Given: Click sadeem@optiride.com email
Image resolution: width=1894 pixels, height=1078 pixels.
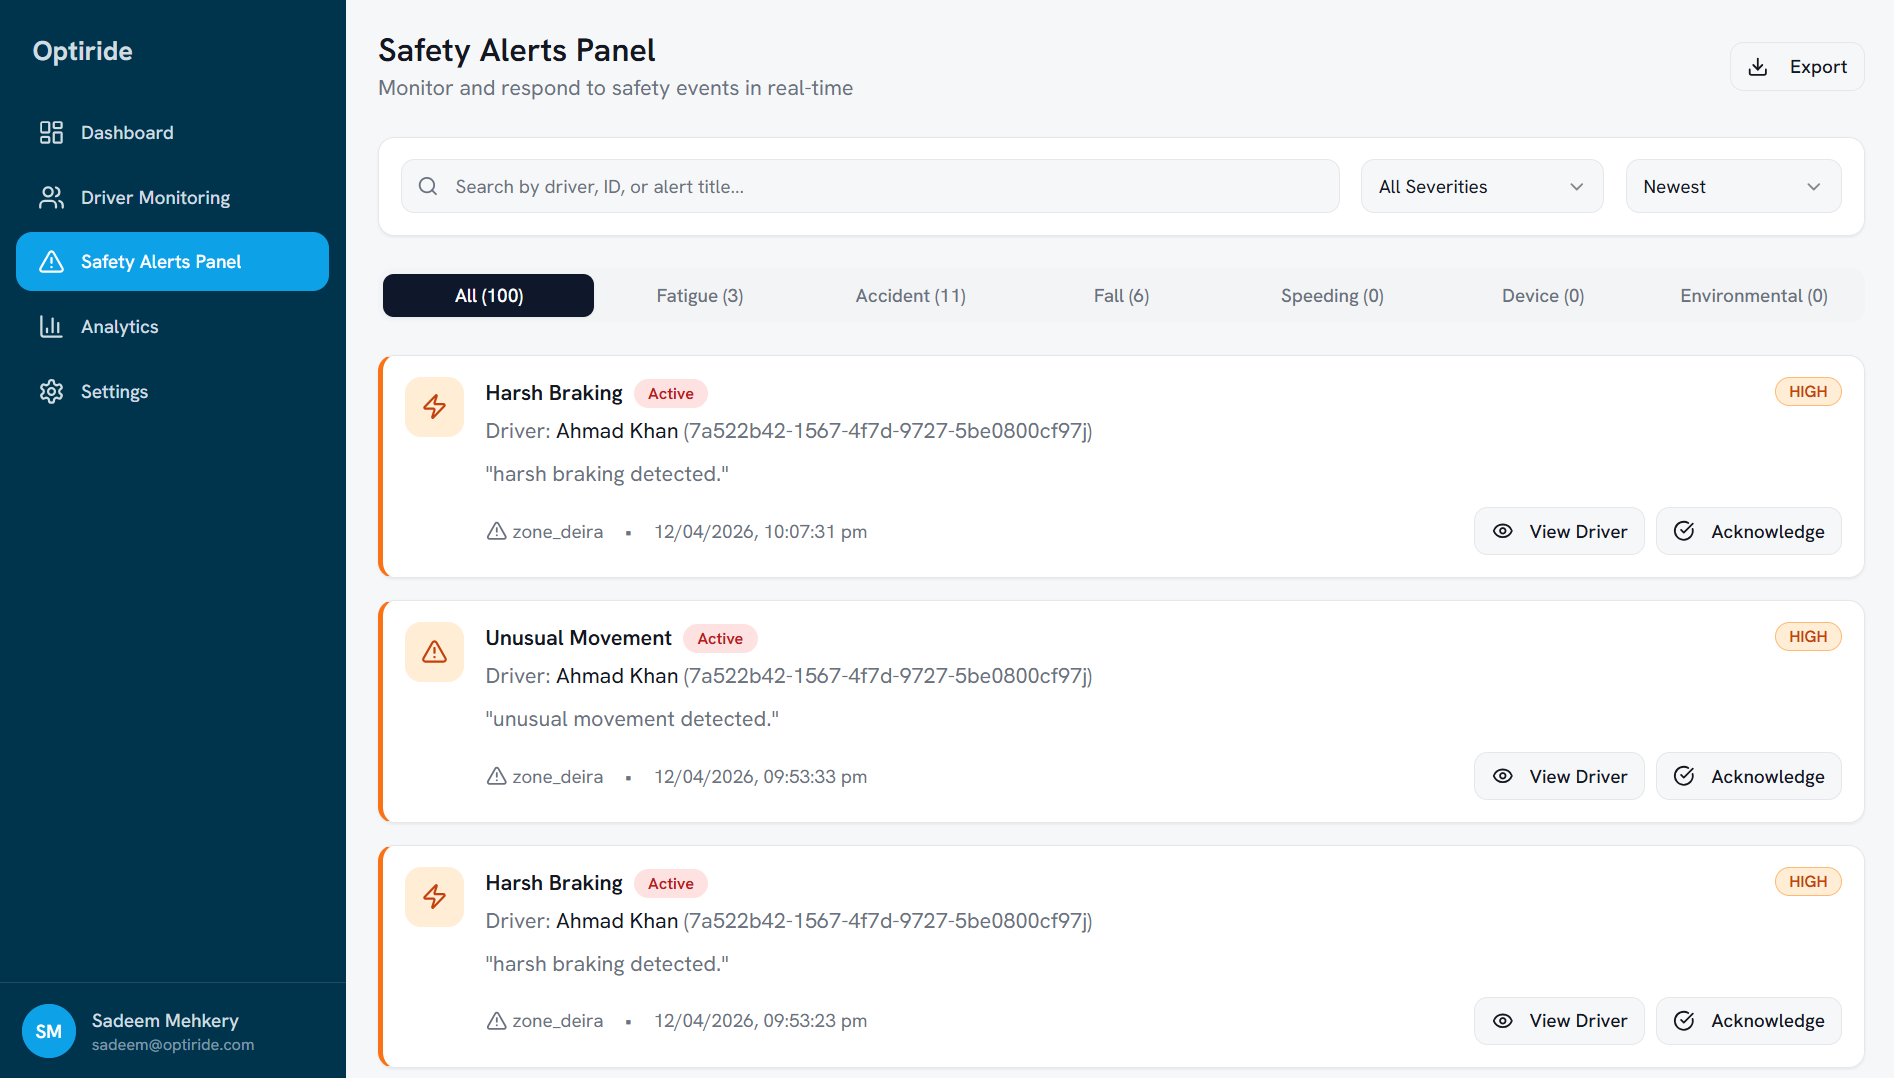Looking at the screenshot, I should click(173, 1044).
